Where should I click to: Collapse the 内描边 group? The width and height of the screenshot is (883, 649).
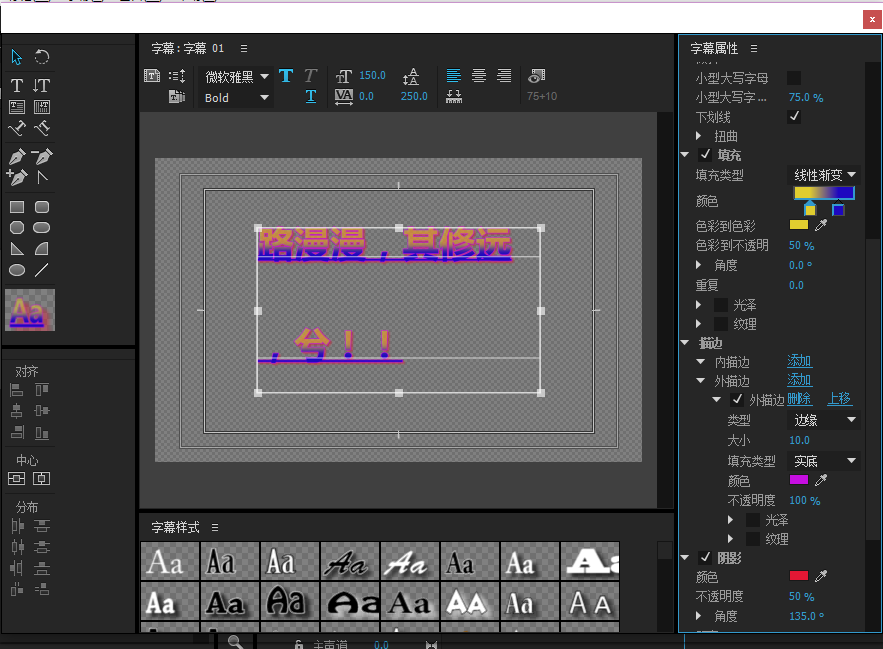click(x=701, y=362)
